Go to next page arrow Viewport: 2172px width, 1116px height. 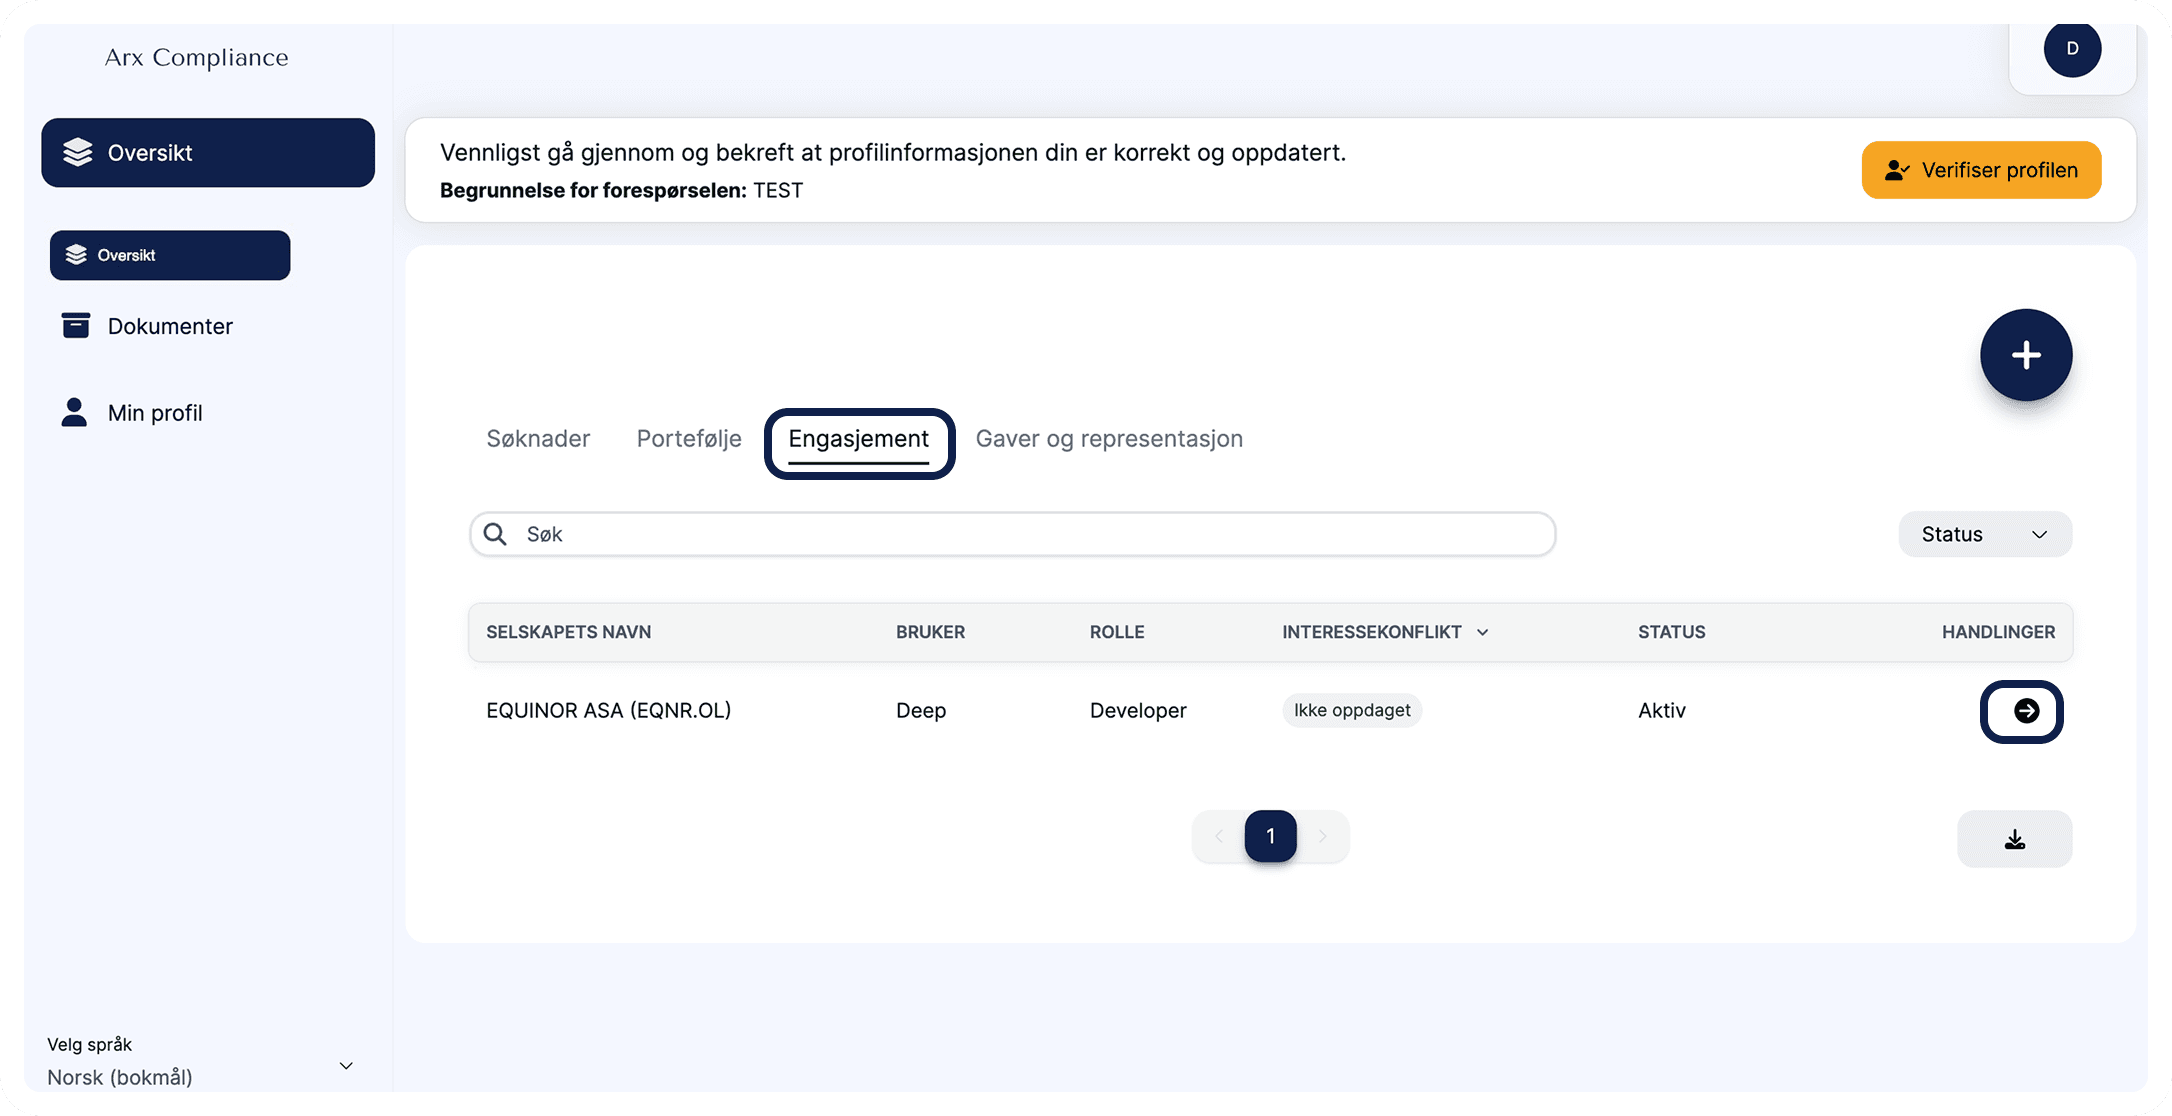coord(1322,836)
